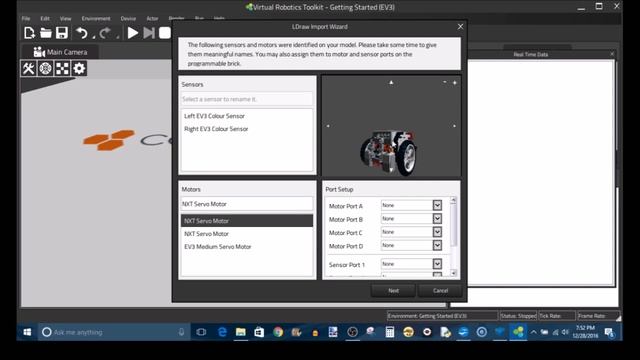Click the robot model preview thumbnail

point(389,152)
